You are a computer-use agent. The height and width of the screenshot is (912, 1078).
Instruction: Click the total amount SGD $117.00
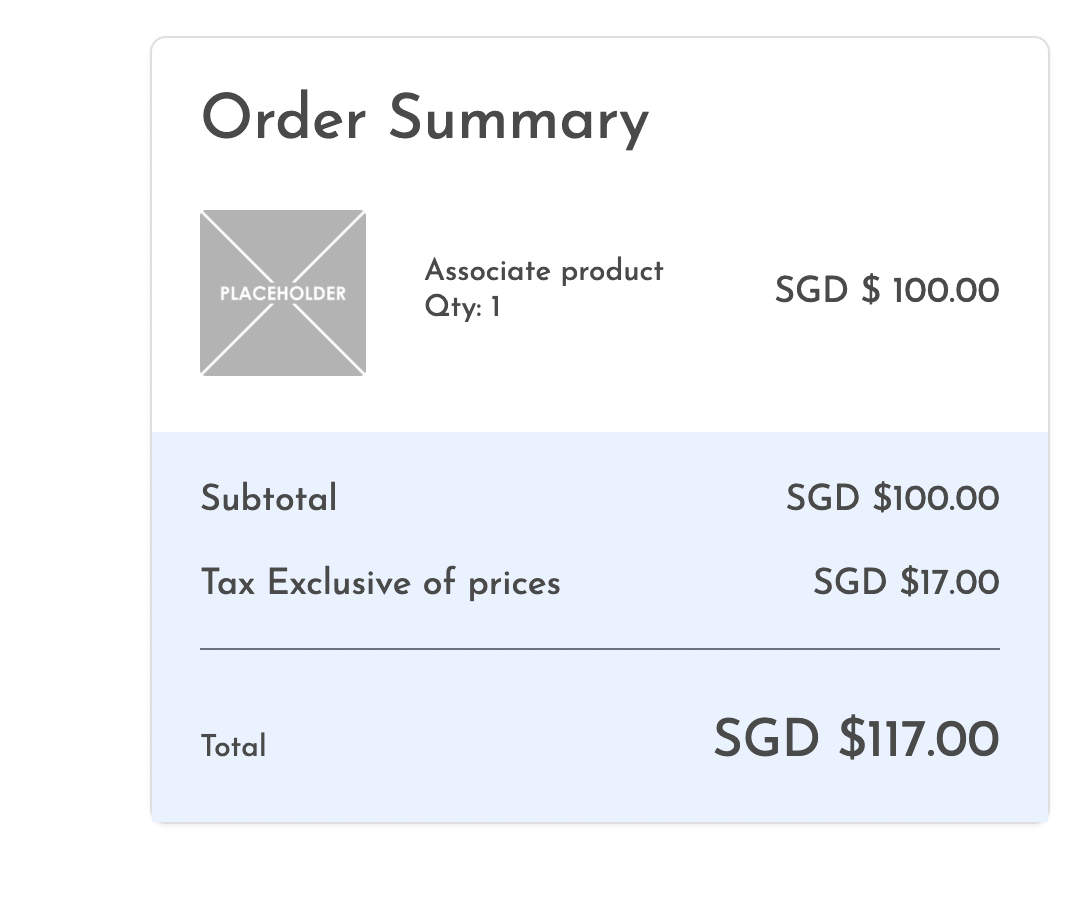[x=856, y=740]
